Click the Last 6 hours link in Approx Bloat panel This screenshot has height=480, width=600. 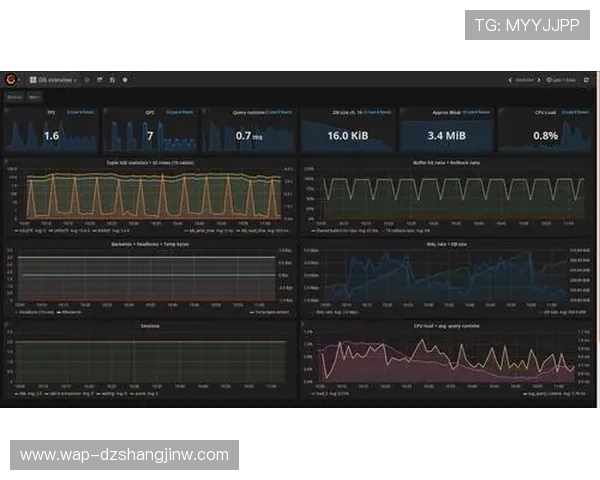tap(476, 112)
